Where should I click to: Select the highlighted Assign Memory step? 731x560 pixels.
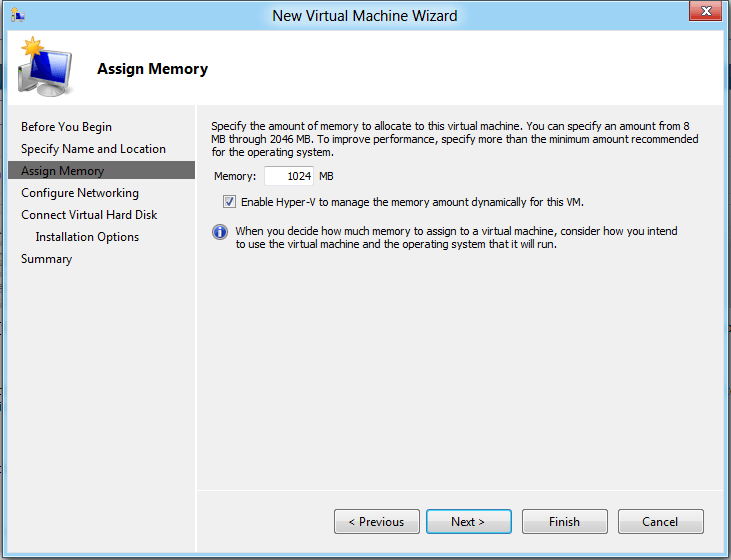tap(62, 171)
